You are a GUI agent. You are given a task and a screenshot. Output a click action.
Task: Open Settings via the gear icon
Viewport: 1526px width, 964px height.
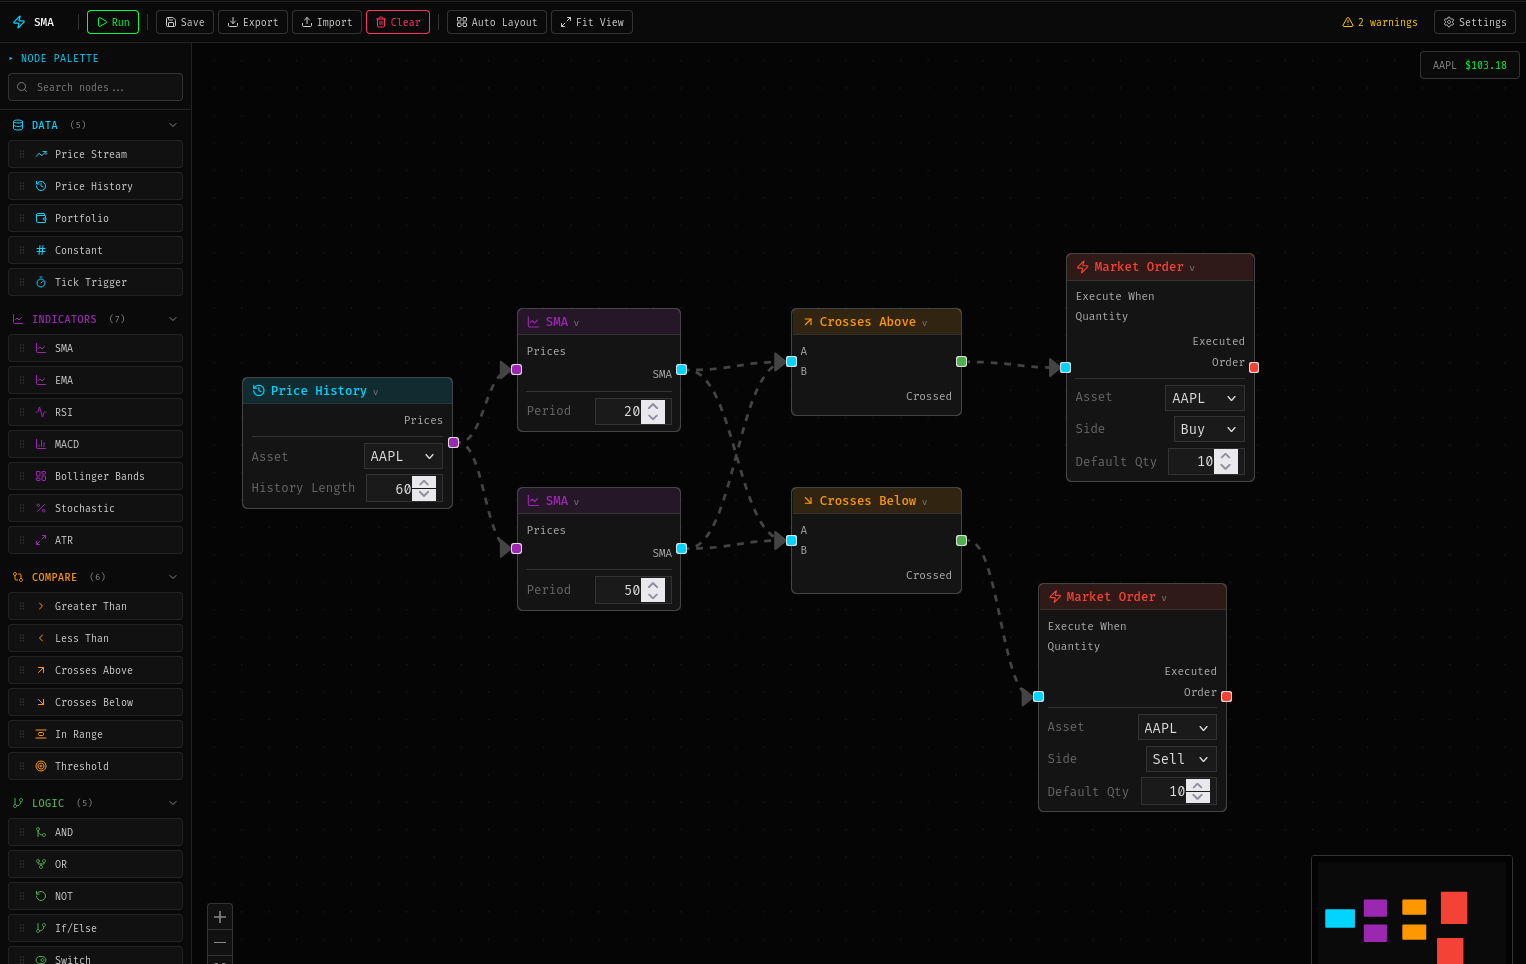1448,22
